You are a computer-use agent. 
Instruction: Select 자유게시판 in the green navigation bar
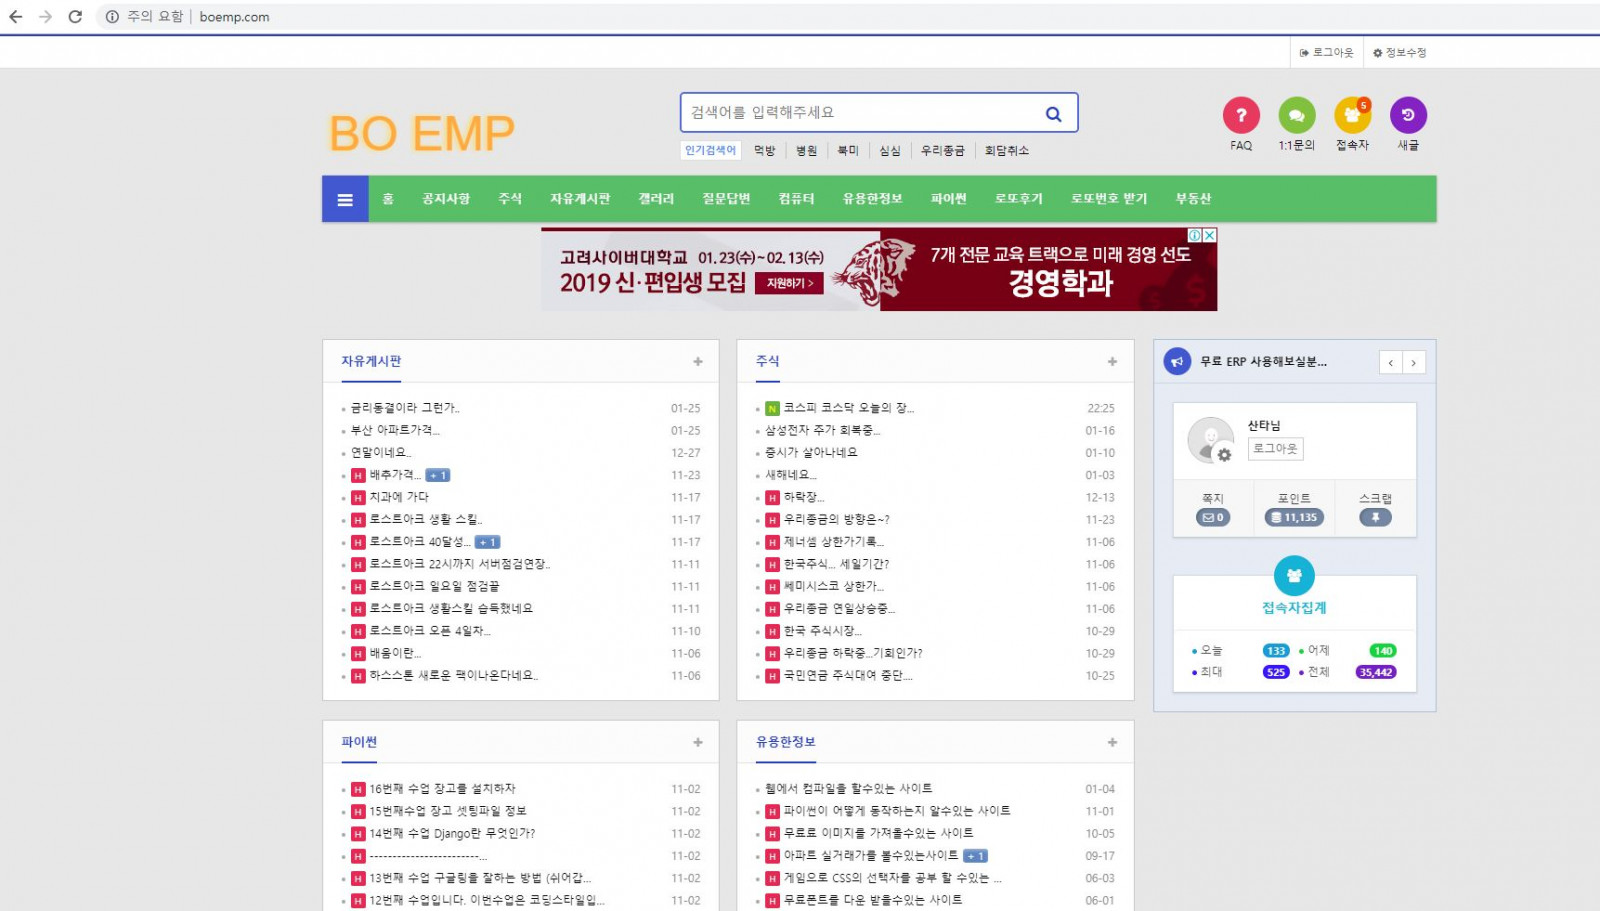pyautogui.click(x=579, y=199)
